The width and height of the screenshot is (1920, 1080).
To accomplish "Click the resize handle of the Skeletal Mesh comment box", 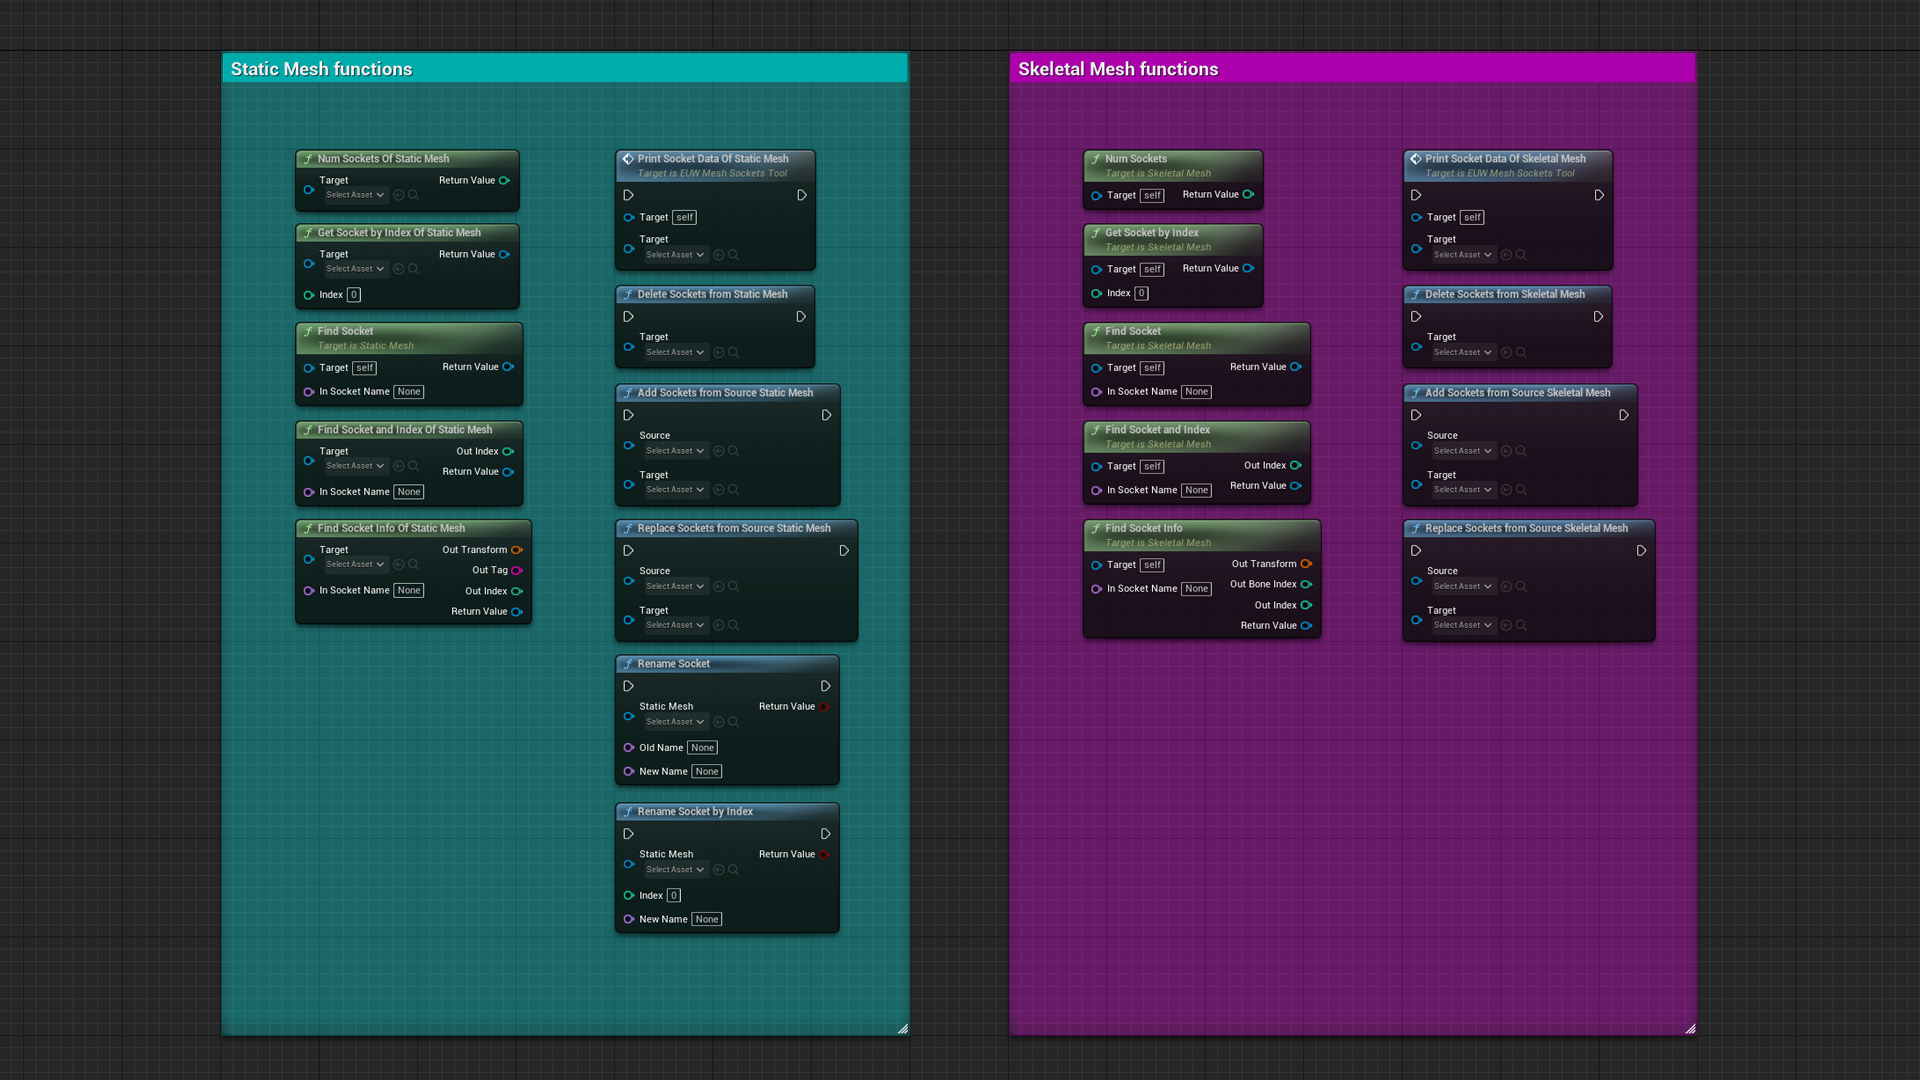I will coord(1691,1028).
